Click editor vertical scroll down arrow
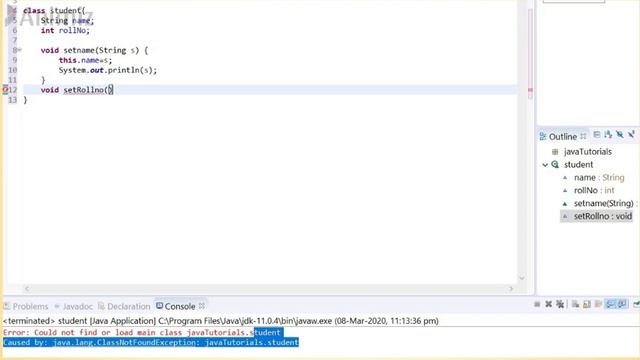The width and height of the screenshot is (640, 360). pyautogui.click(x=522, y=278)
